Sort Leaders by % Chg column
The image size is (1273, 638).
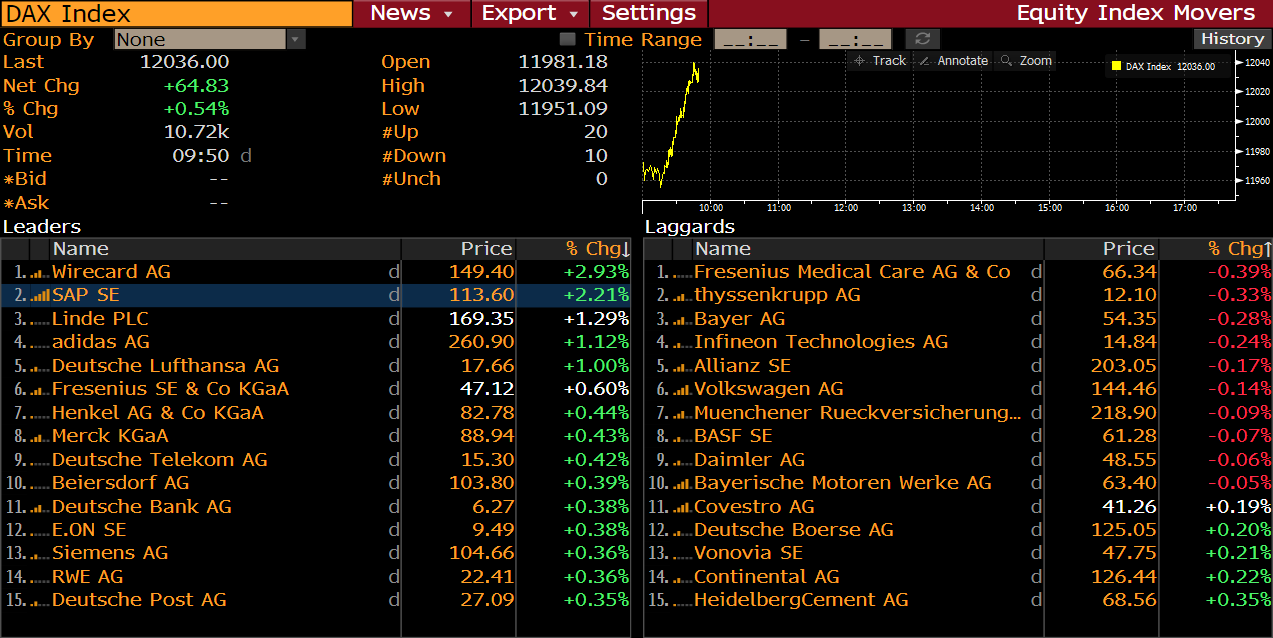[x=597, y=249]
